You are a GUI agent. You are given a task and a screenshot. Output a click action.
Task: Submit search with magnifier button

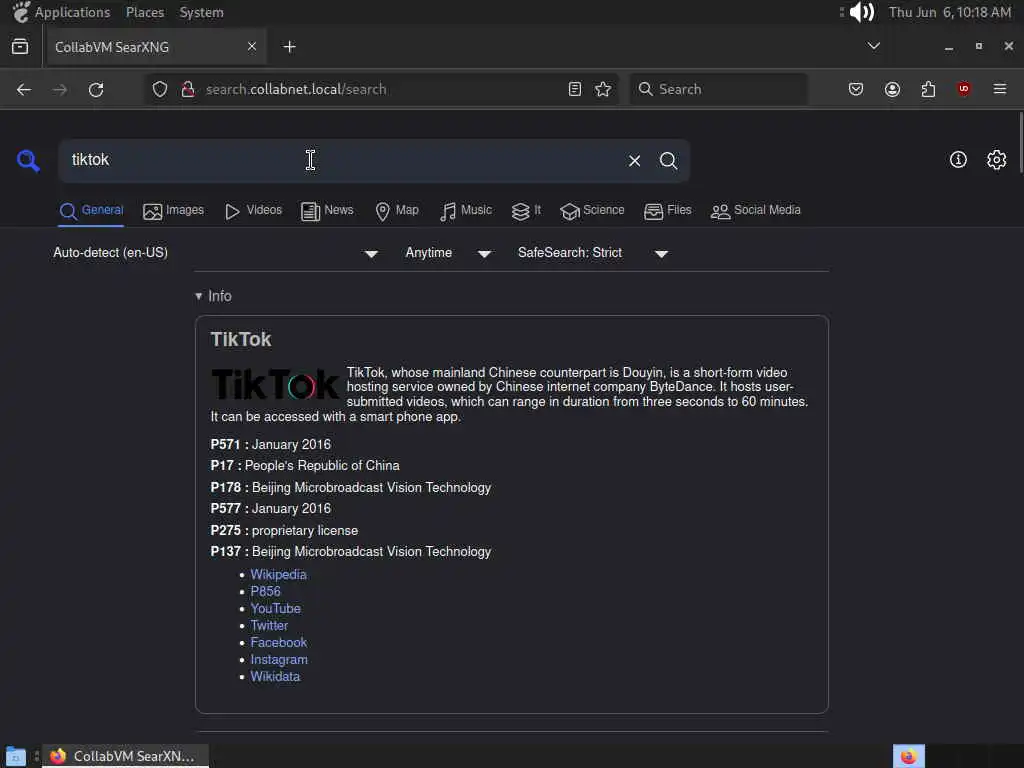[x=668, y=161]
